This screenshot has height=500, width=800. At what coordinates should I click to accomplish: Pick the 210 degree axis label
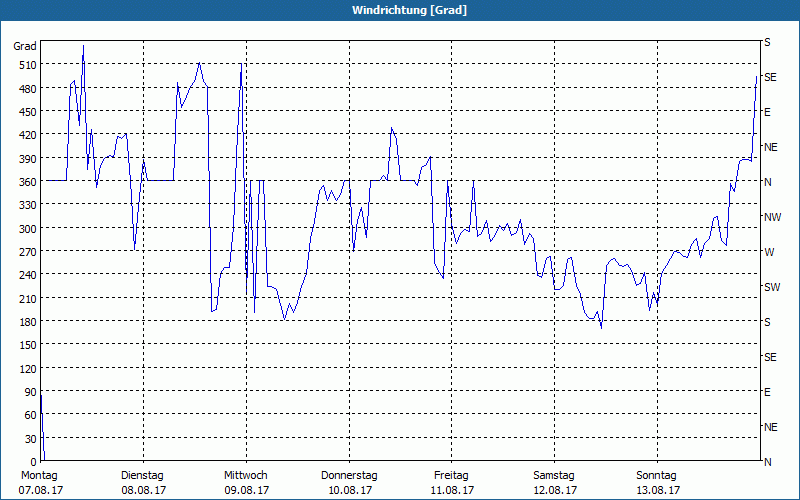pyautogui.click(x=28, y=298)
